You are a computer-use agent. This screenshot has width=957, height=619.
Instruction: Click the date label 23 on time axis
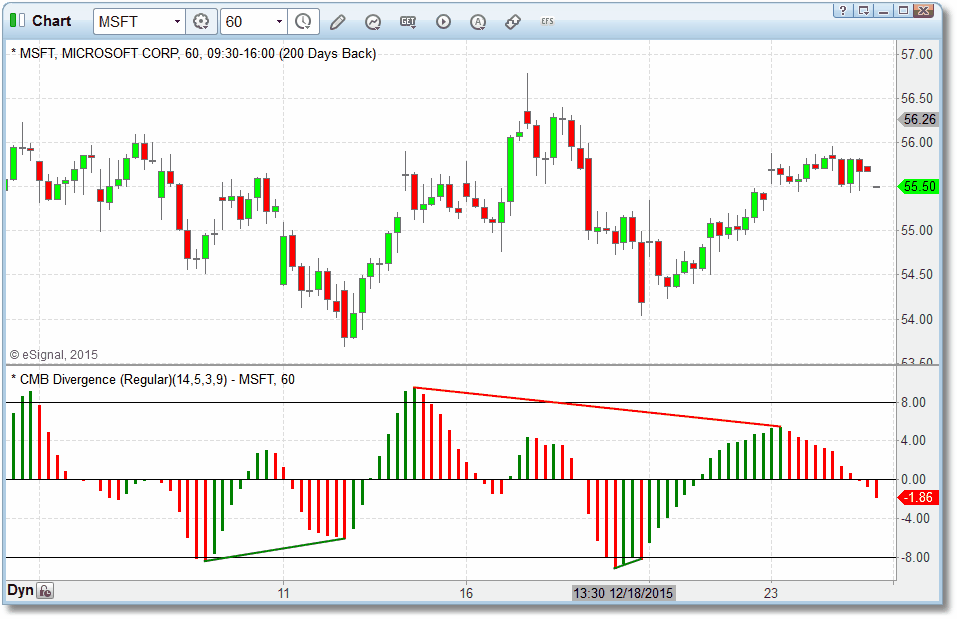click(x=771, y=593)
